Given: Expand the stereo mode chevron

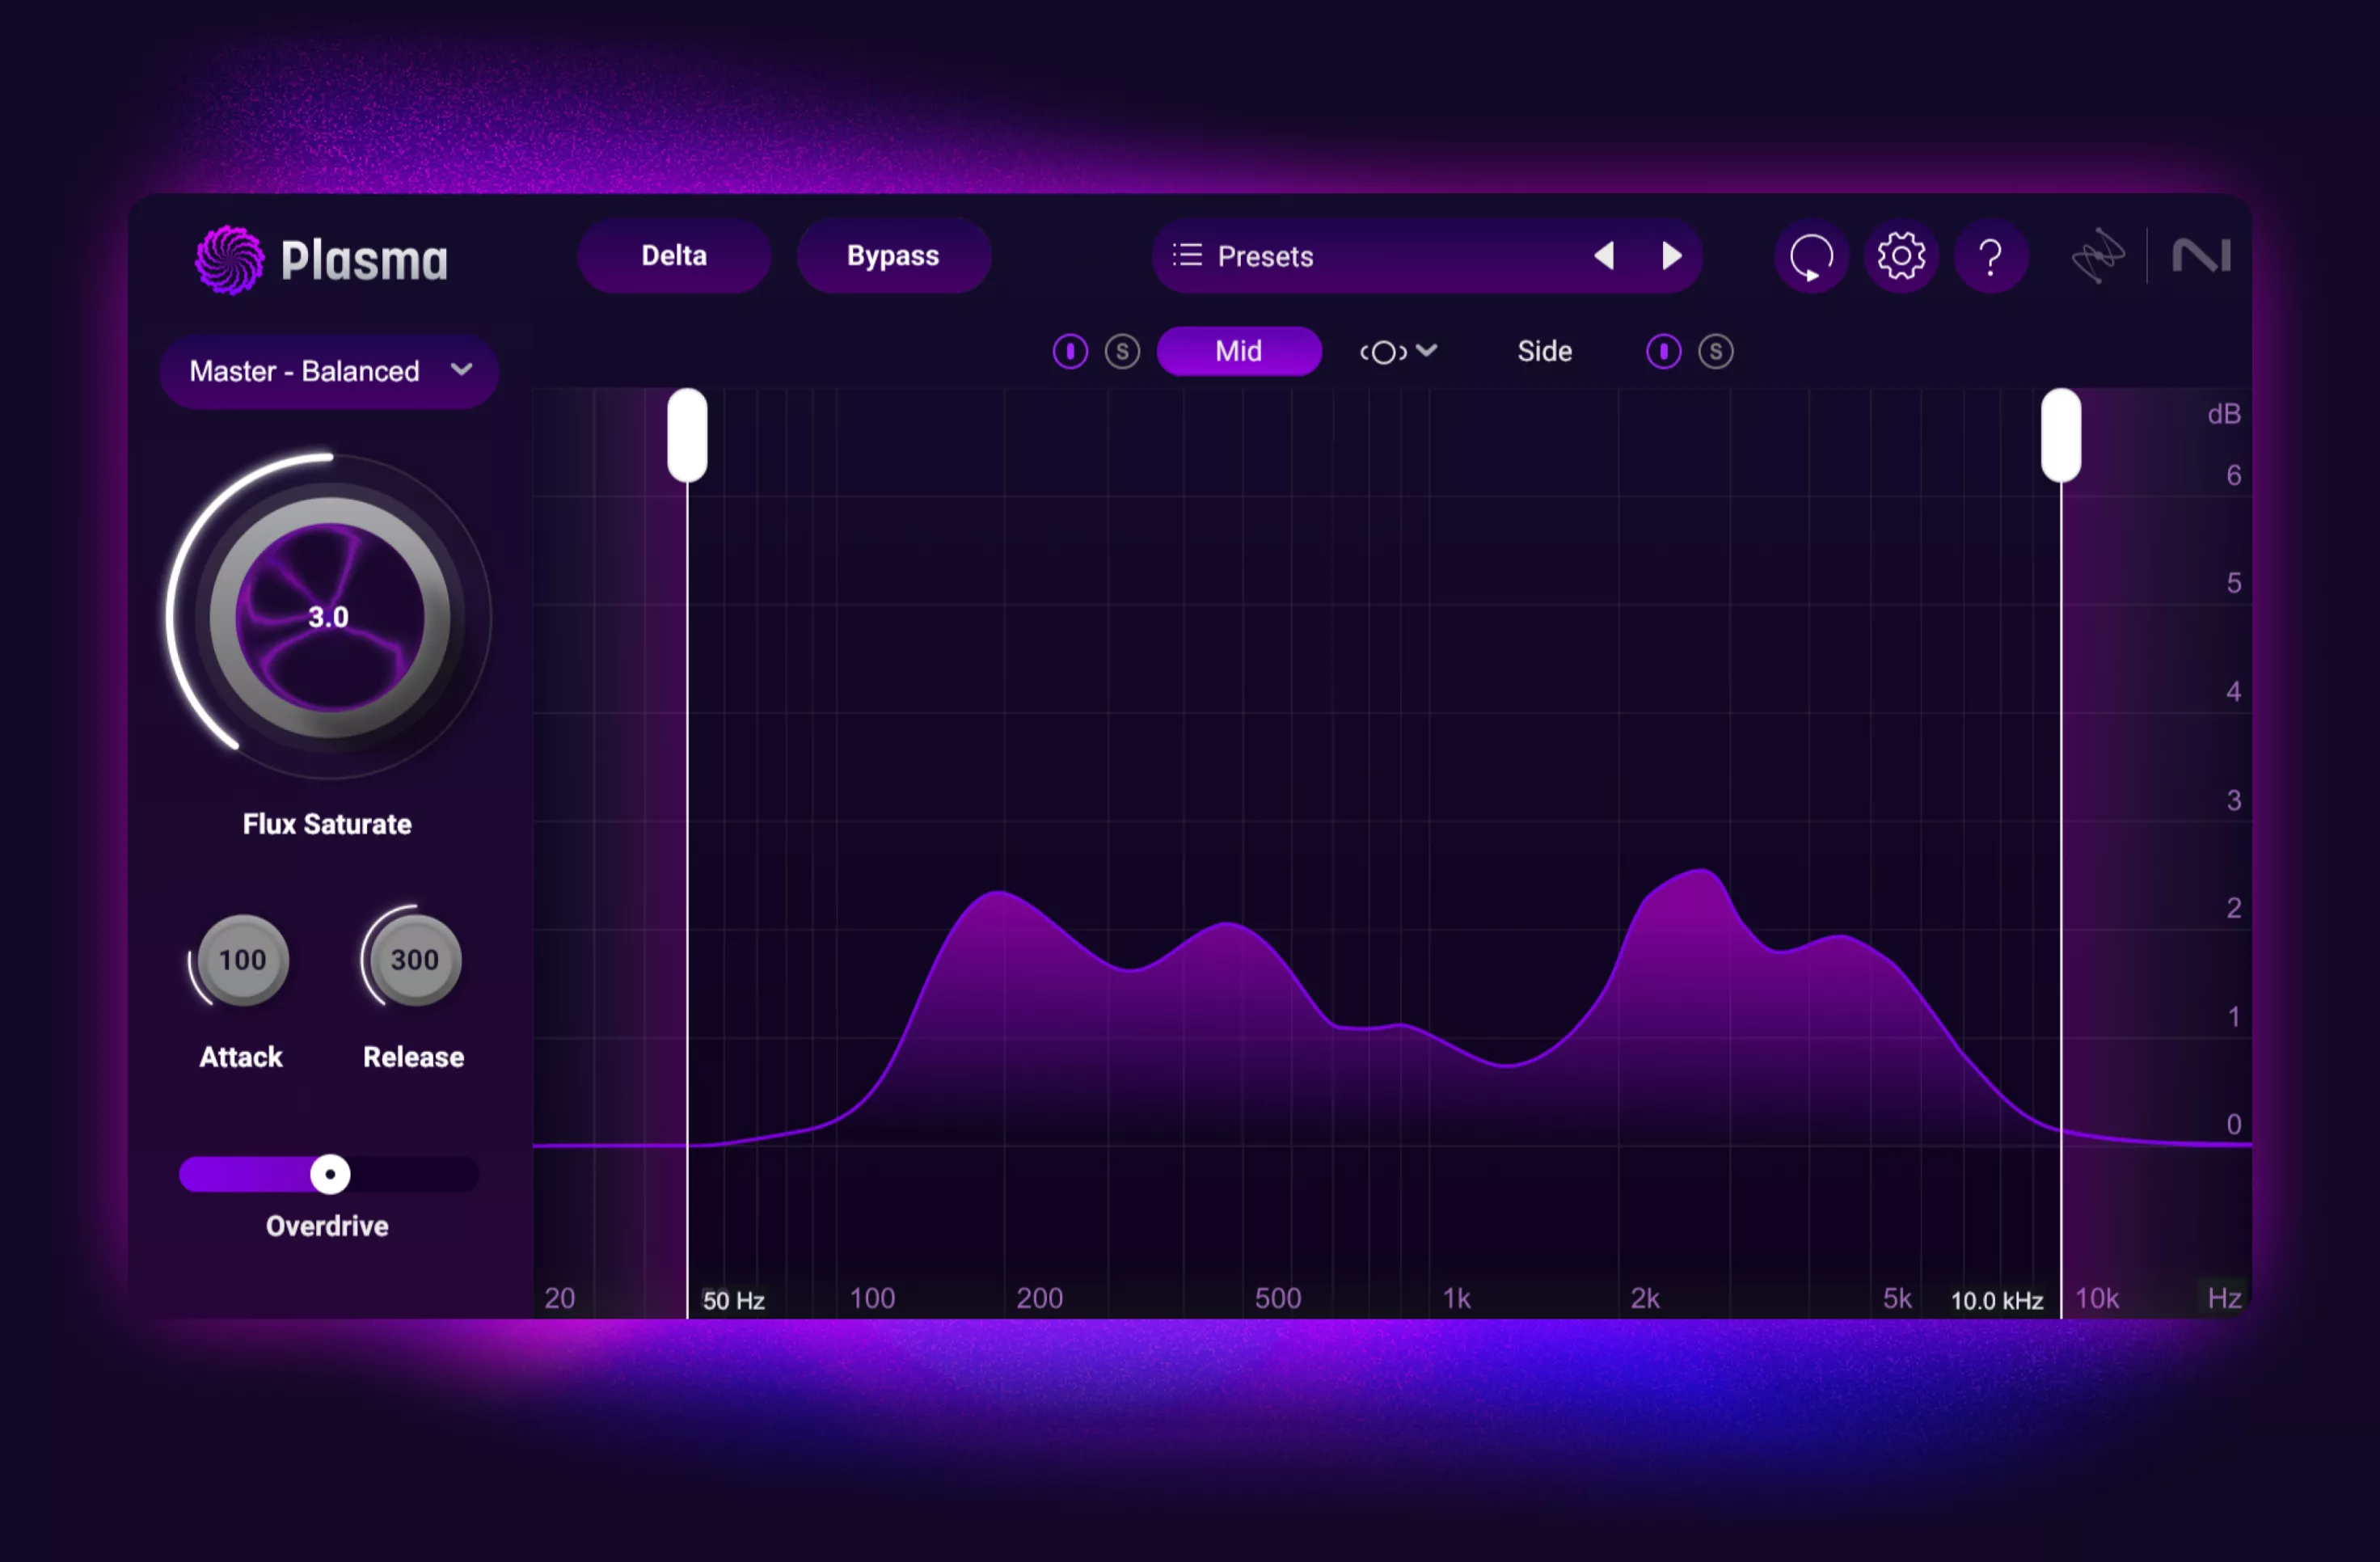Looking at the screenshot, I should [x=1428, y=351].
